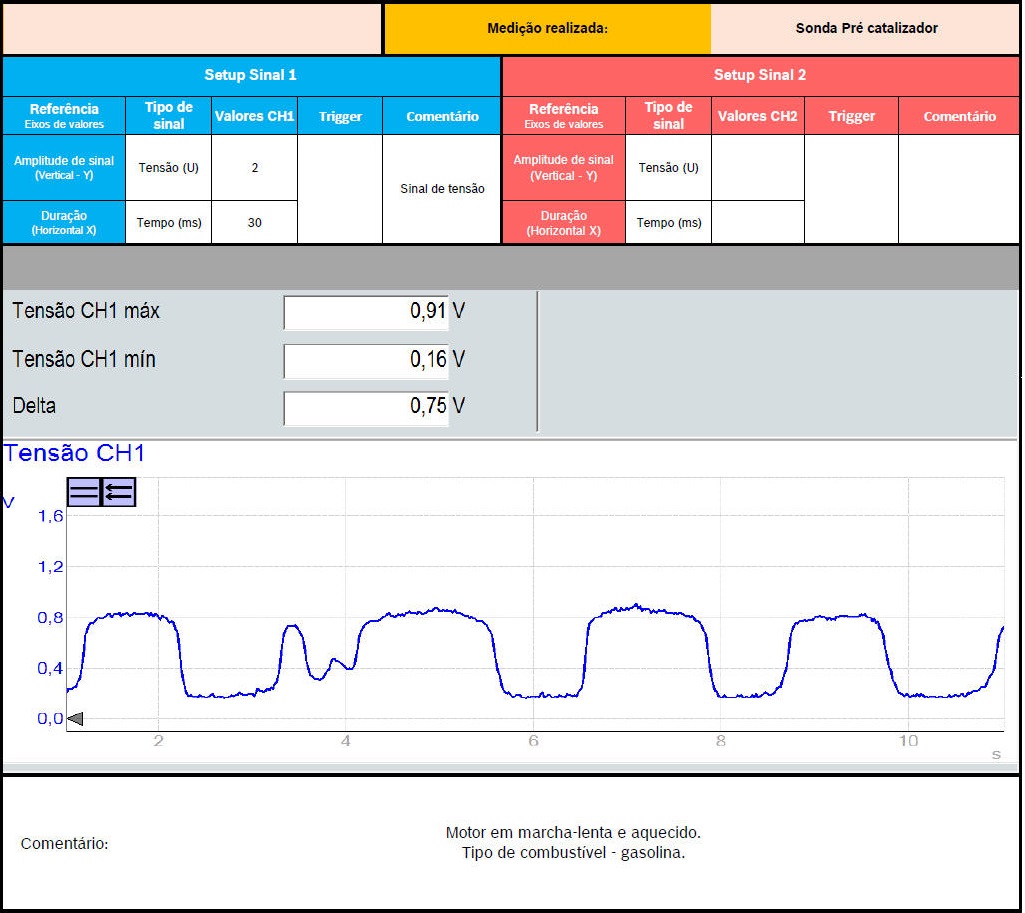1025x913 pixels.
Task: Click the Setup Sinal 1 header
Action: pos(250,75)
